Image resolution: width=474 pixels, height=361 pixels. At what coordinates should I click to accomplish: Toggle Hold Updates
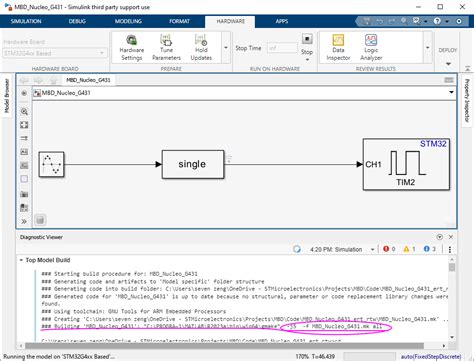pyautogui.click(x=201, y=48)
